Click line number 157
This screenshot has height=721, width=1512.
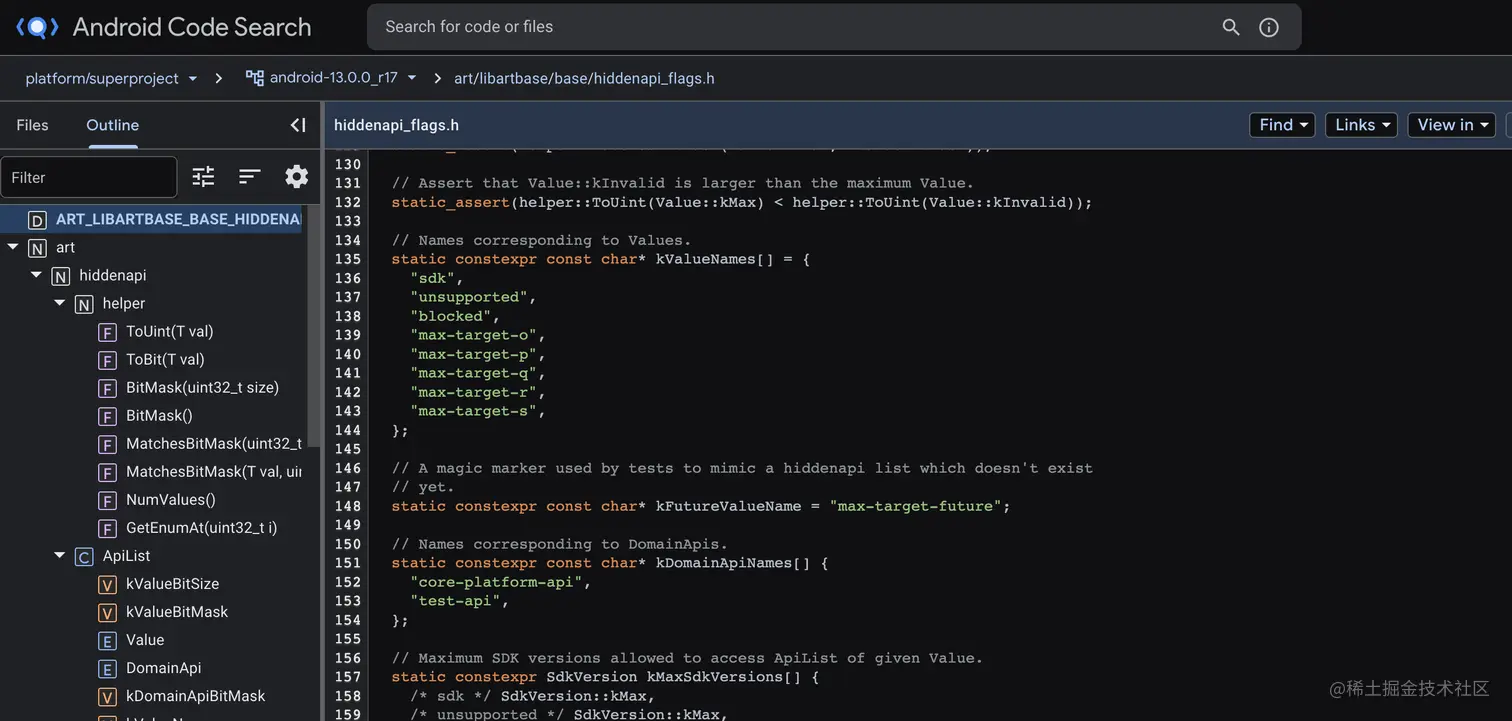coord(347,677)
